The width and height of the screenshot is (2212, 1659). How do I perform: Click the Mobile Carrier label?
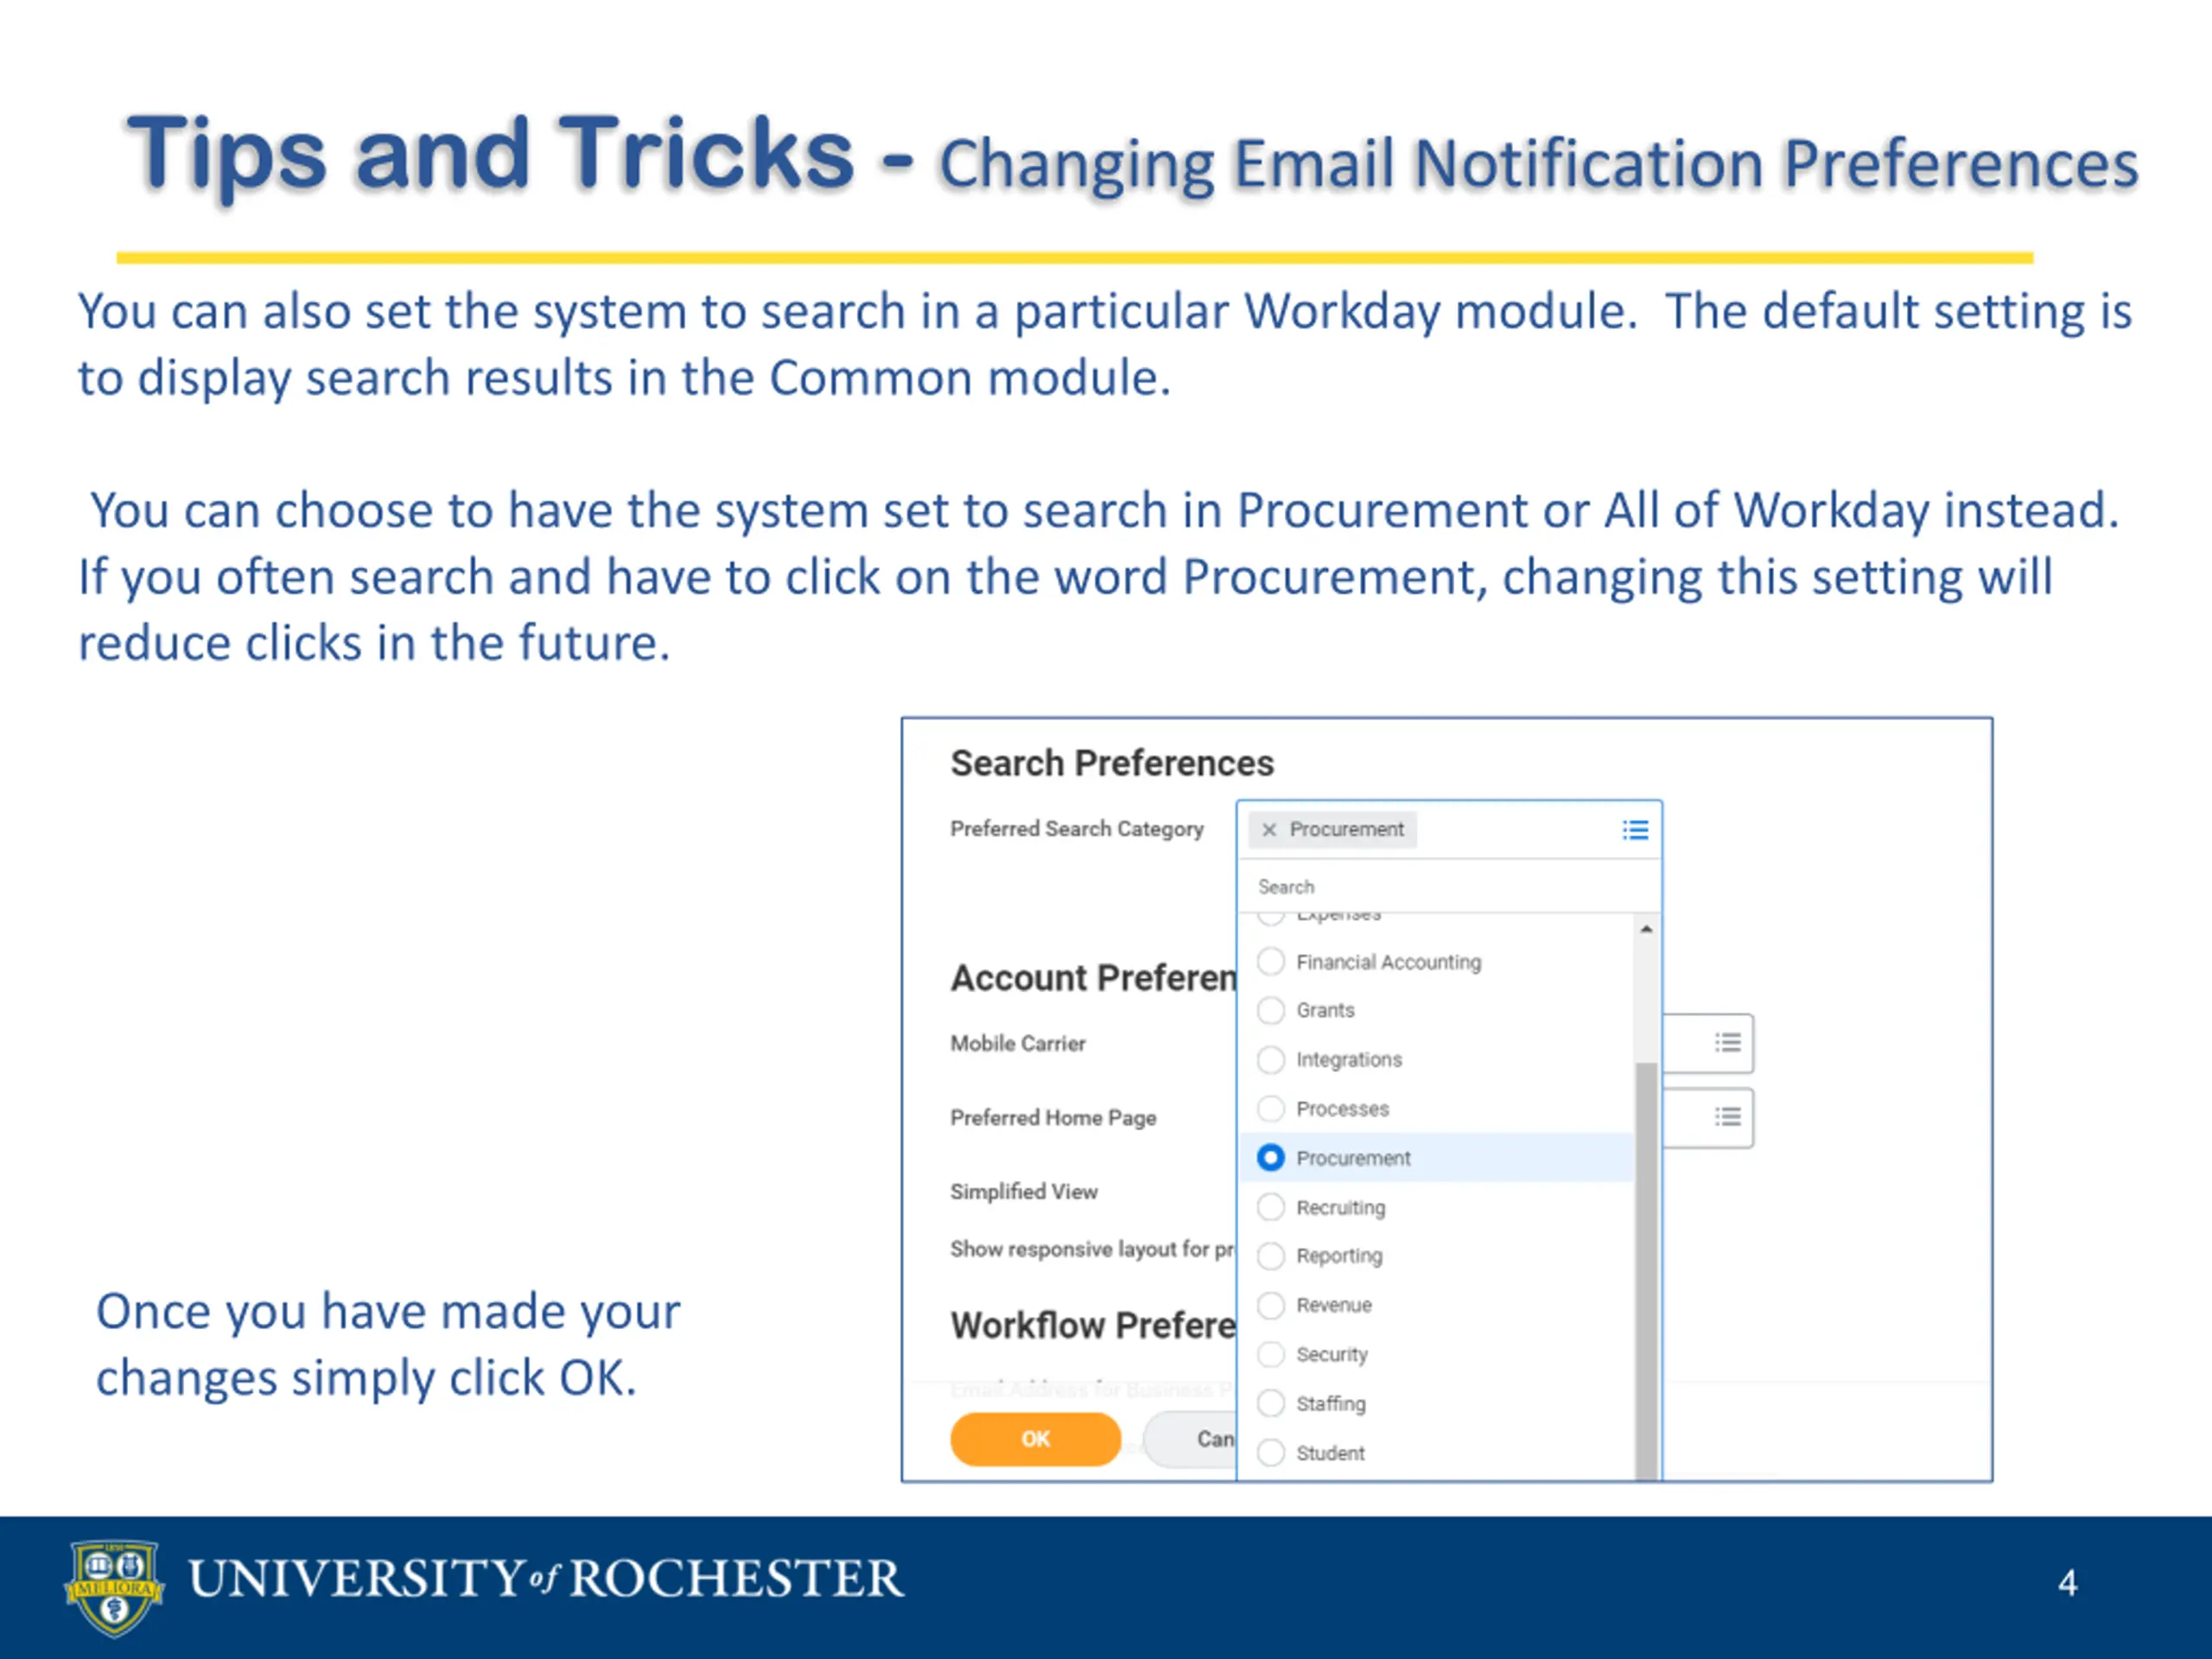1017,1043
